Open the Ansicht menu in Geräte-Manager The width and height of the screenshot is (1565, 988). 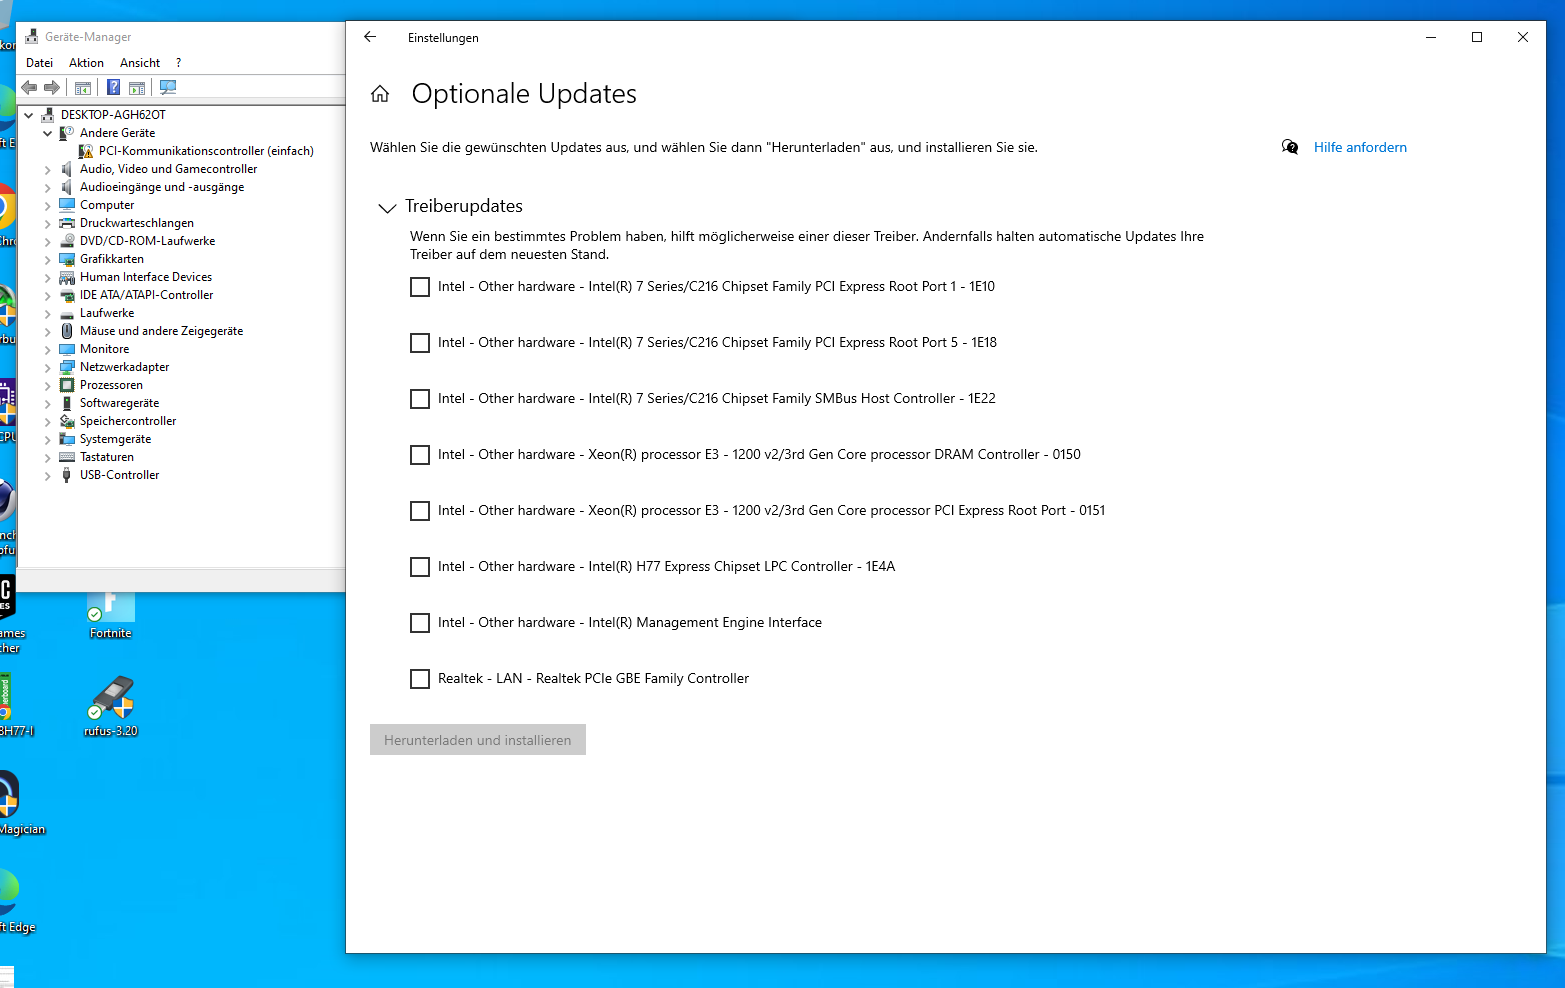coord(140,63)
